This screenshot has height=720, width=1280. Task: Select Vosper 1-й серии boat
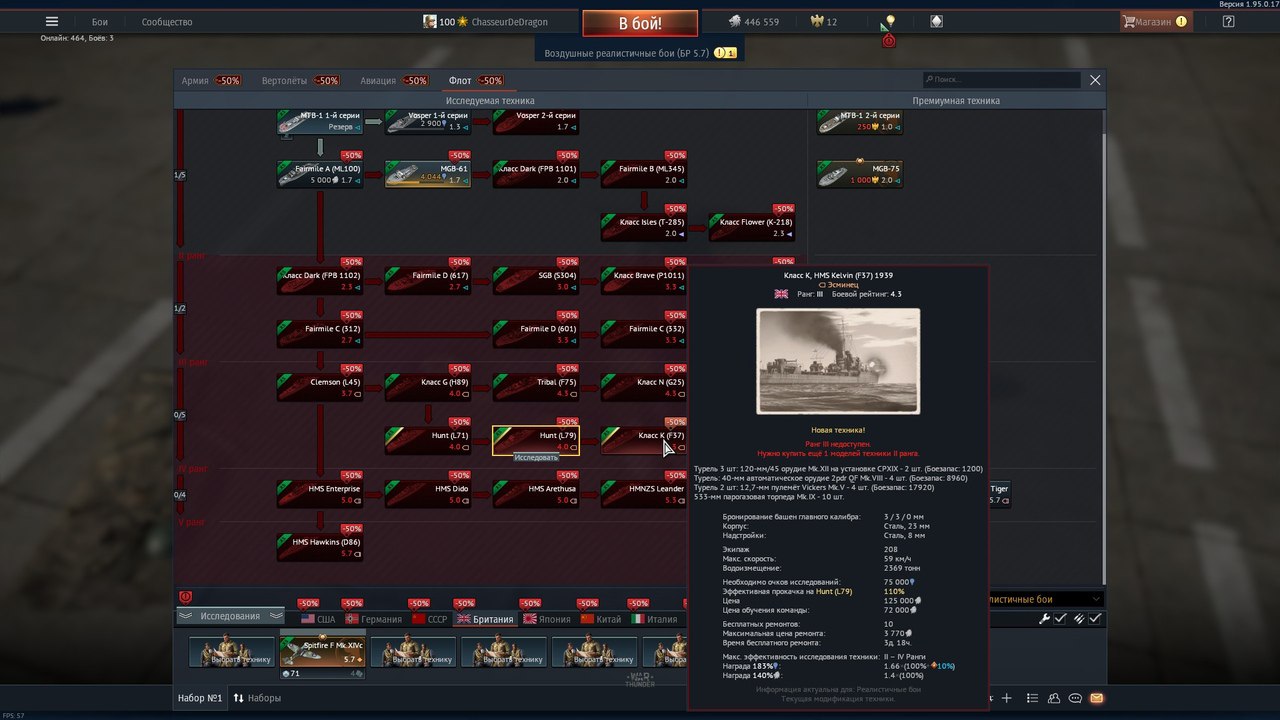pos(428,121)
